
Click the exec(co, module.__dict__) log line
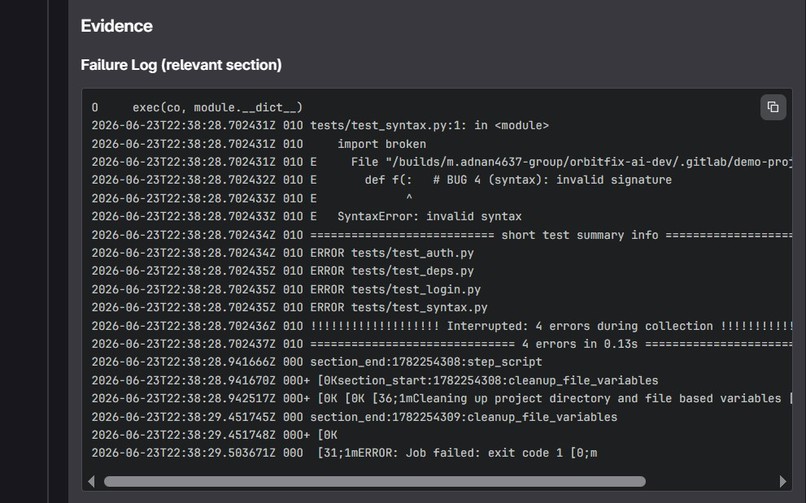point(197,107)
